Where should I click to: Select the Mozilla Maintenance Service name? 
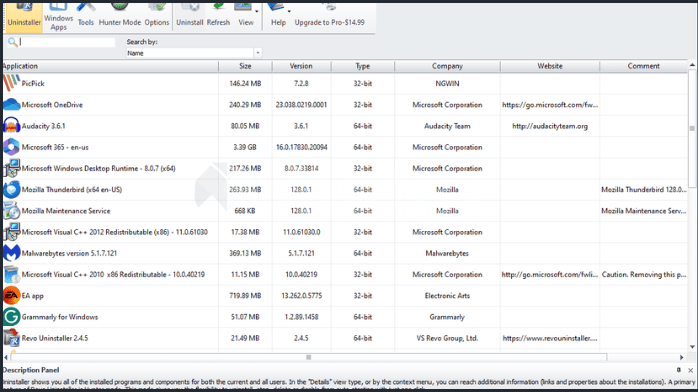click(x=66, y=210)
